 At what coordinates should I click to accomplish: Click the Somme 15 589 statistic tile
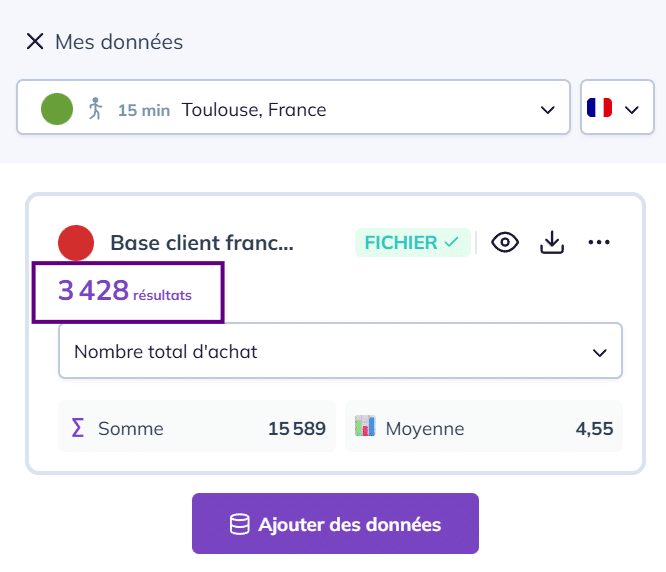click(196, 428)
